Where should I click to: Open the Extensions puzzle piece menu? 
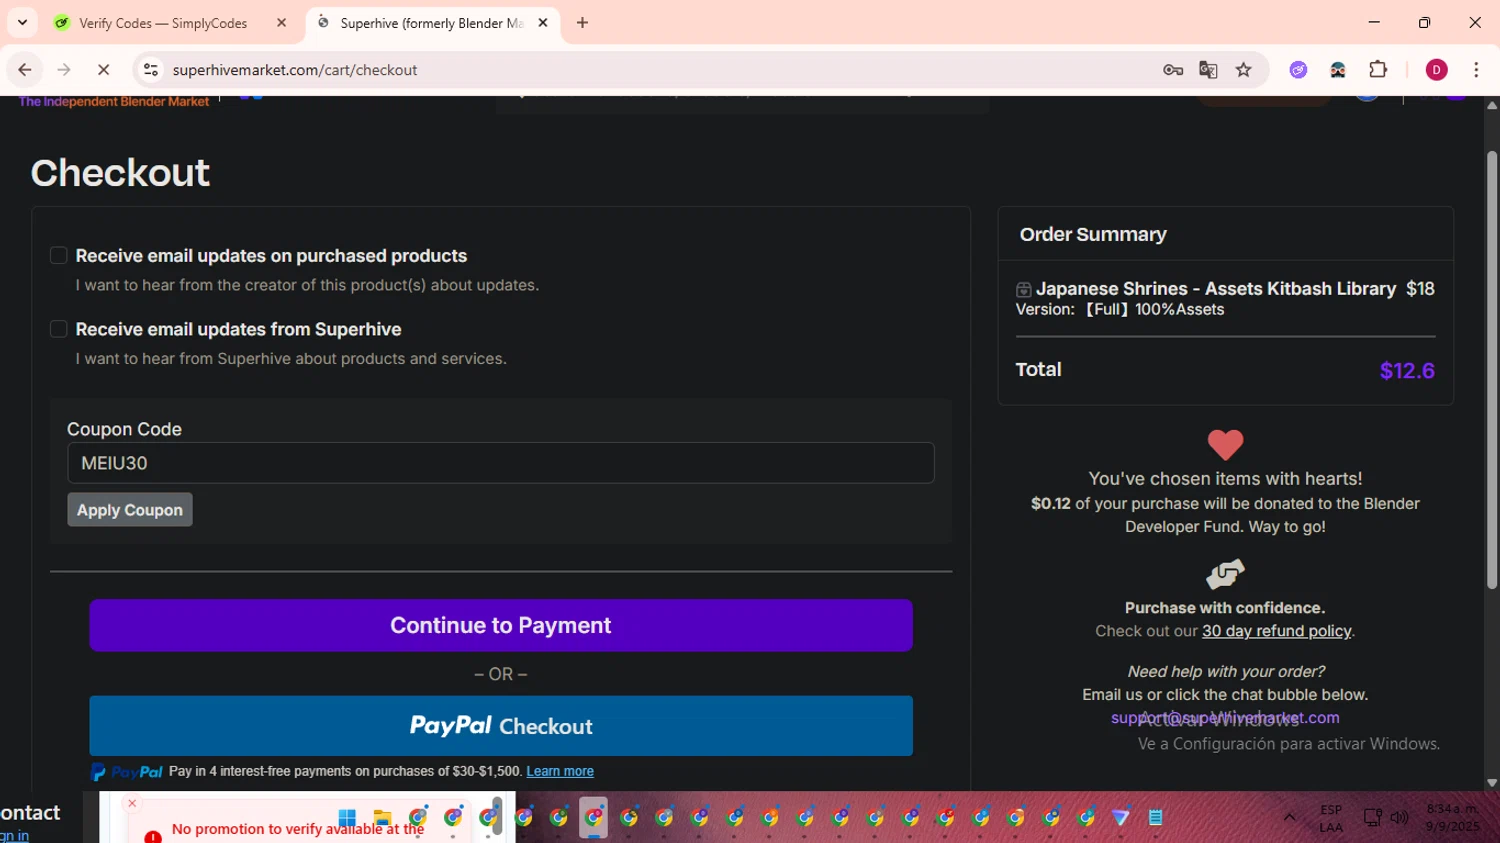pyautogui.click(x=1378, y=70)
